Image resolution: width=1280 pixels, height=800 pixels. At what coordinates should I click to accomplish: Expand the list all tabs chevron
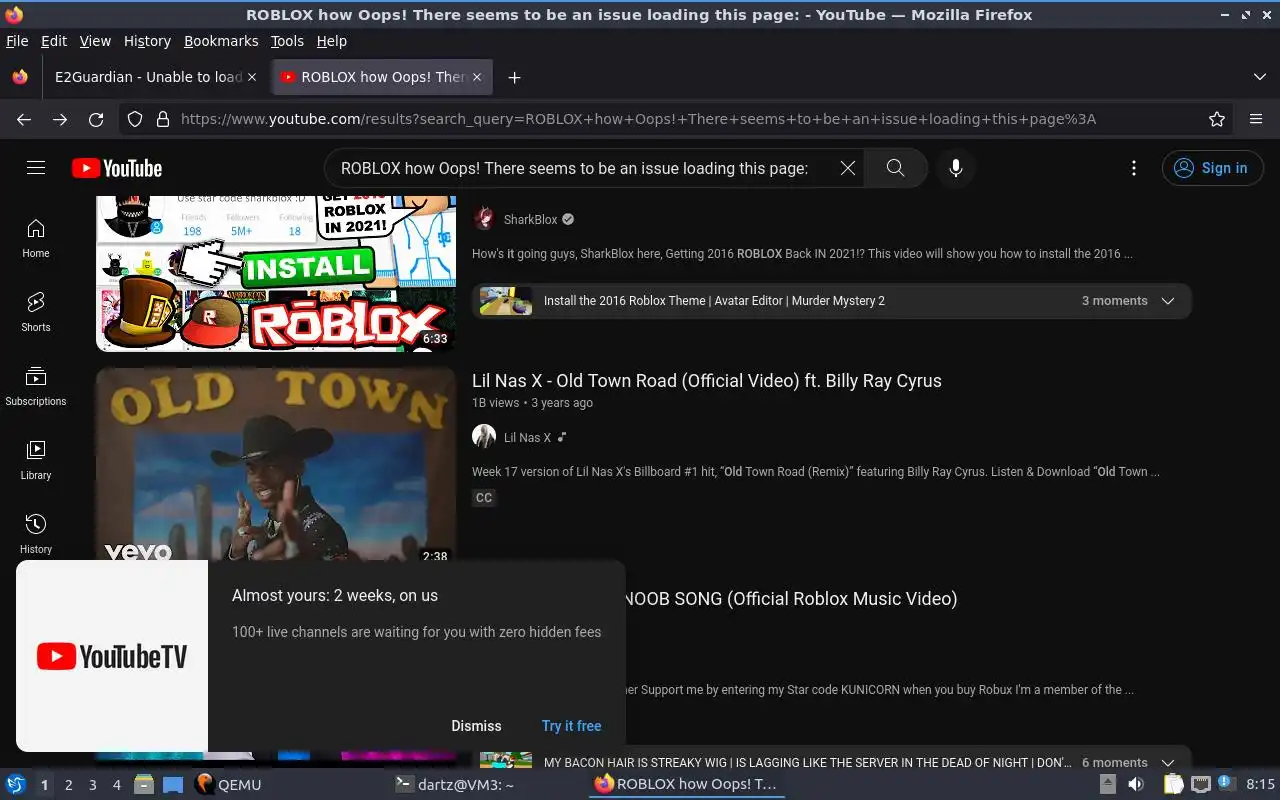point(1260,77)
